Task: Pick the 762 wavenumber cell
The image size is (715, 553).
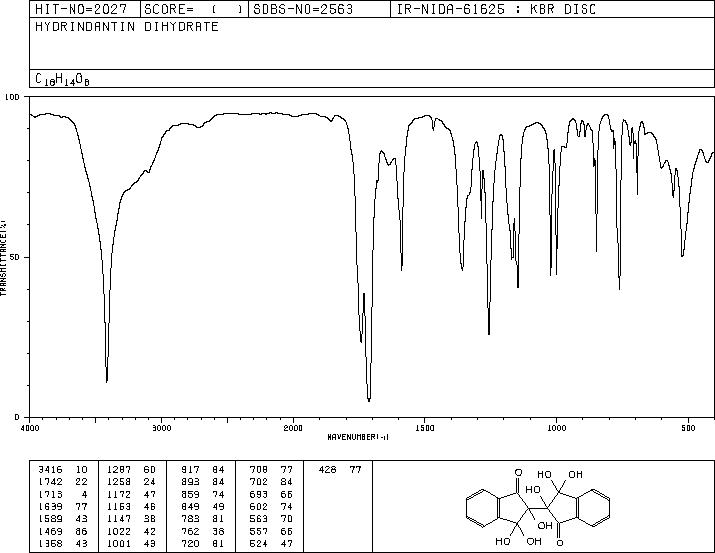Action: click(190, 531)
